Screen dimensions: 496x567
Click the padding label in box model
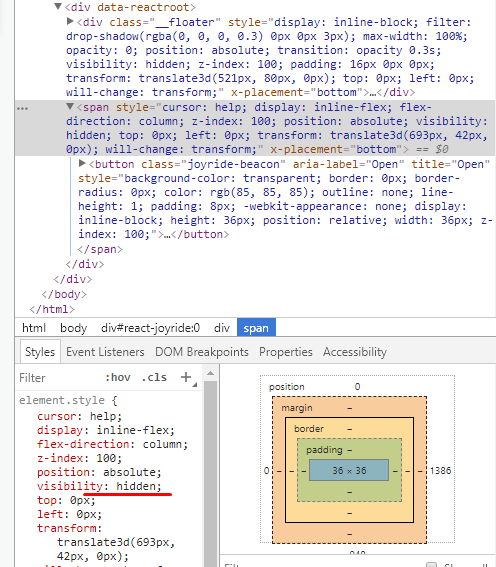point(324,450)
